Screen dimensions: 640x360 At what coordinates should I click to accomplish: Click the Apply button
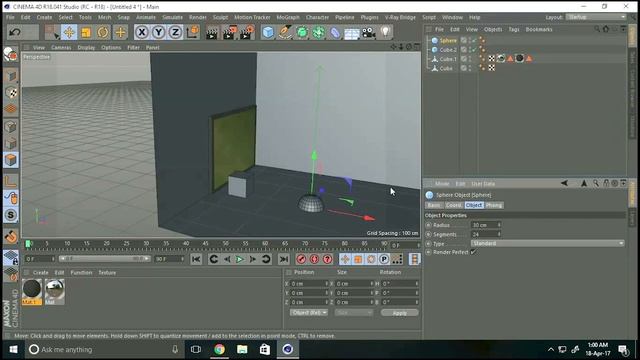click(x=399, y=313)
